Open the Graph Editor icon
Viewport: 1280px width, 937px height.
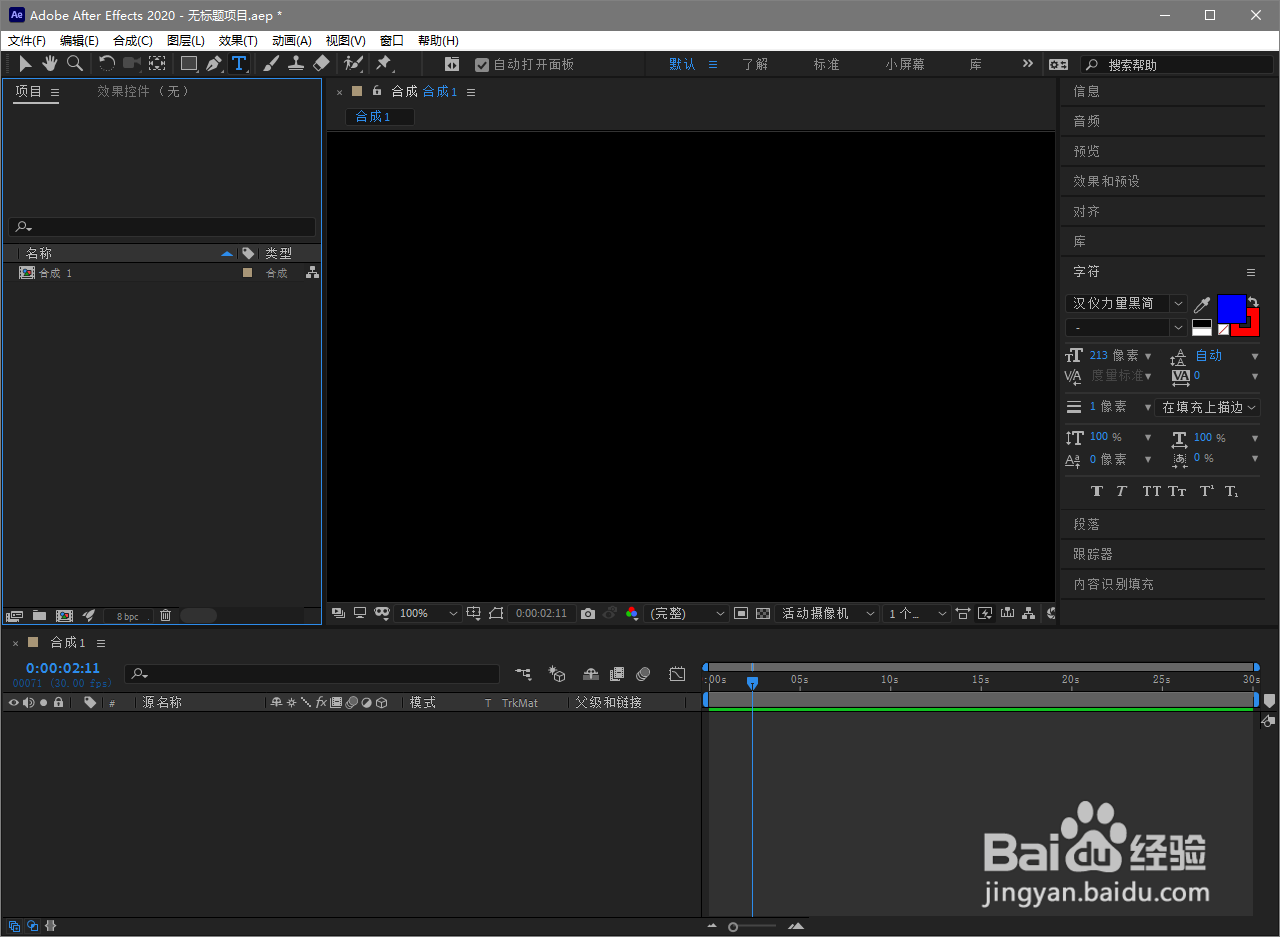point(677,675)
